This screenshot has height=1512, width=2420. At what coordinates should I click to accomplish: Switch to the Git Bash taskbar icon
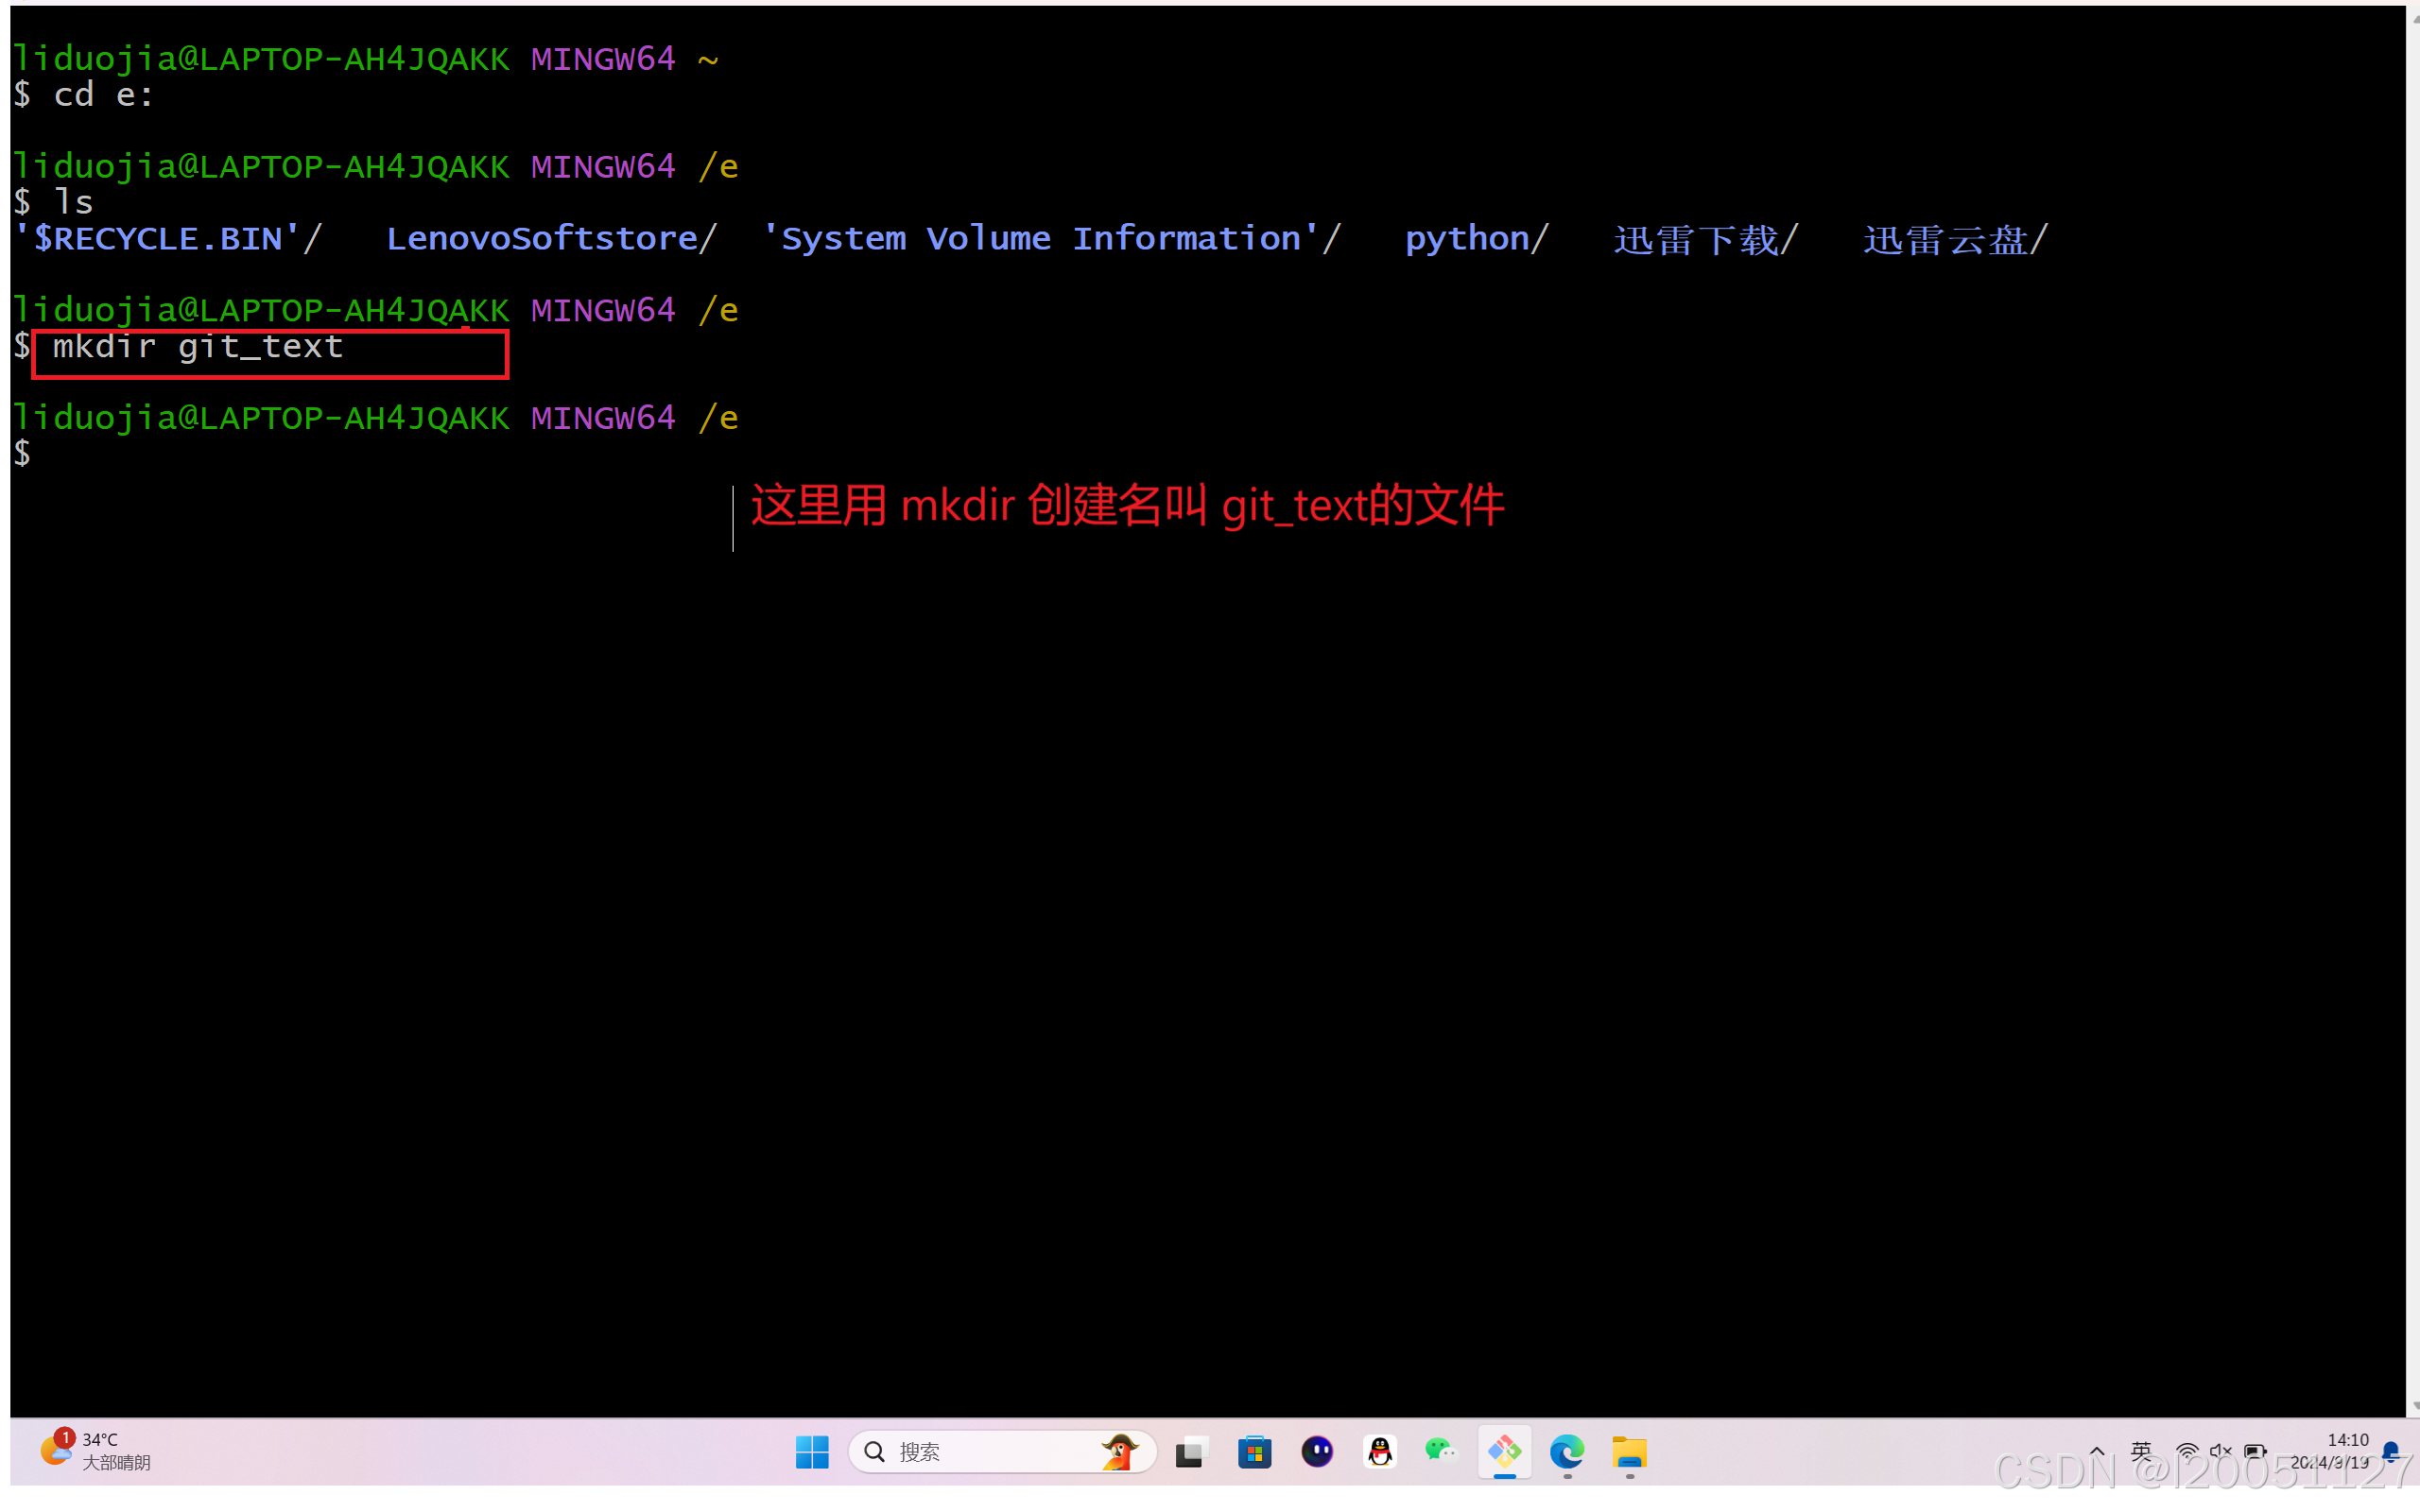coord(1504,1451)
